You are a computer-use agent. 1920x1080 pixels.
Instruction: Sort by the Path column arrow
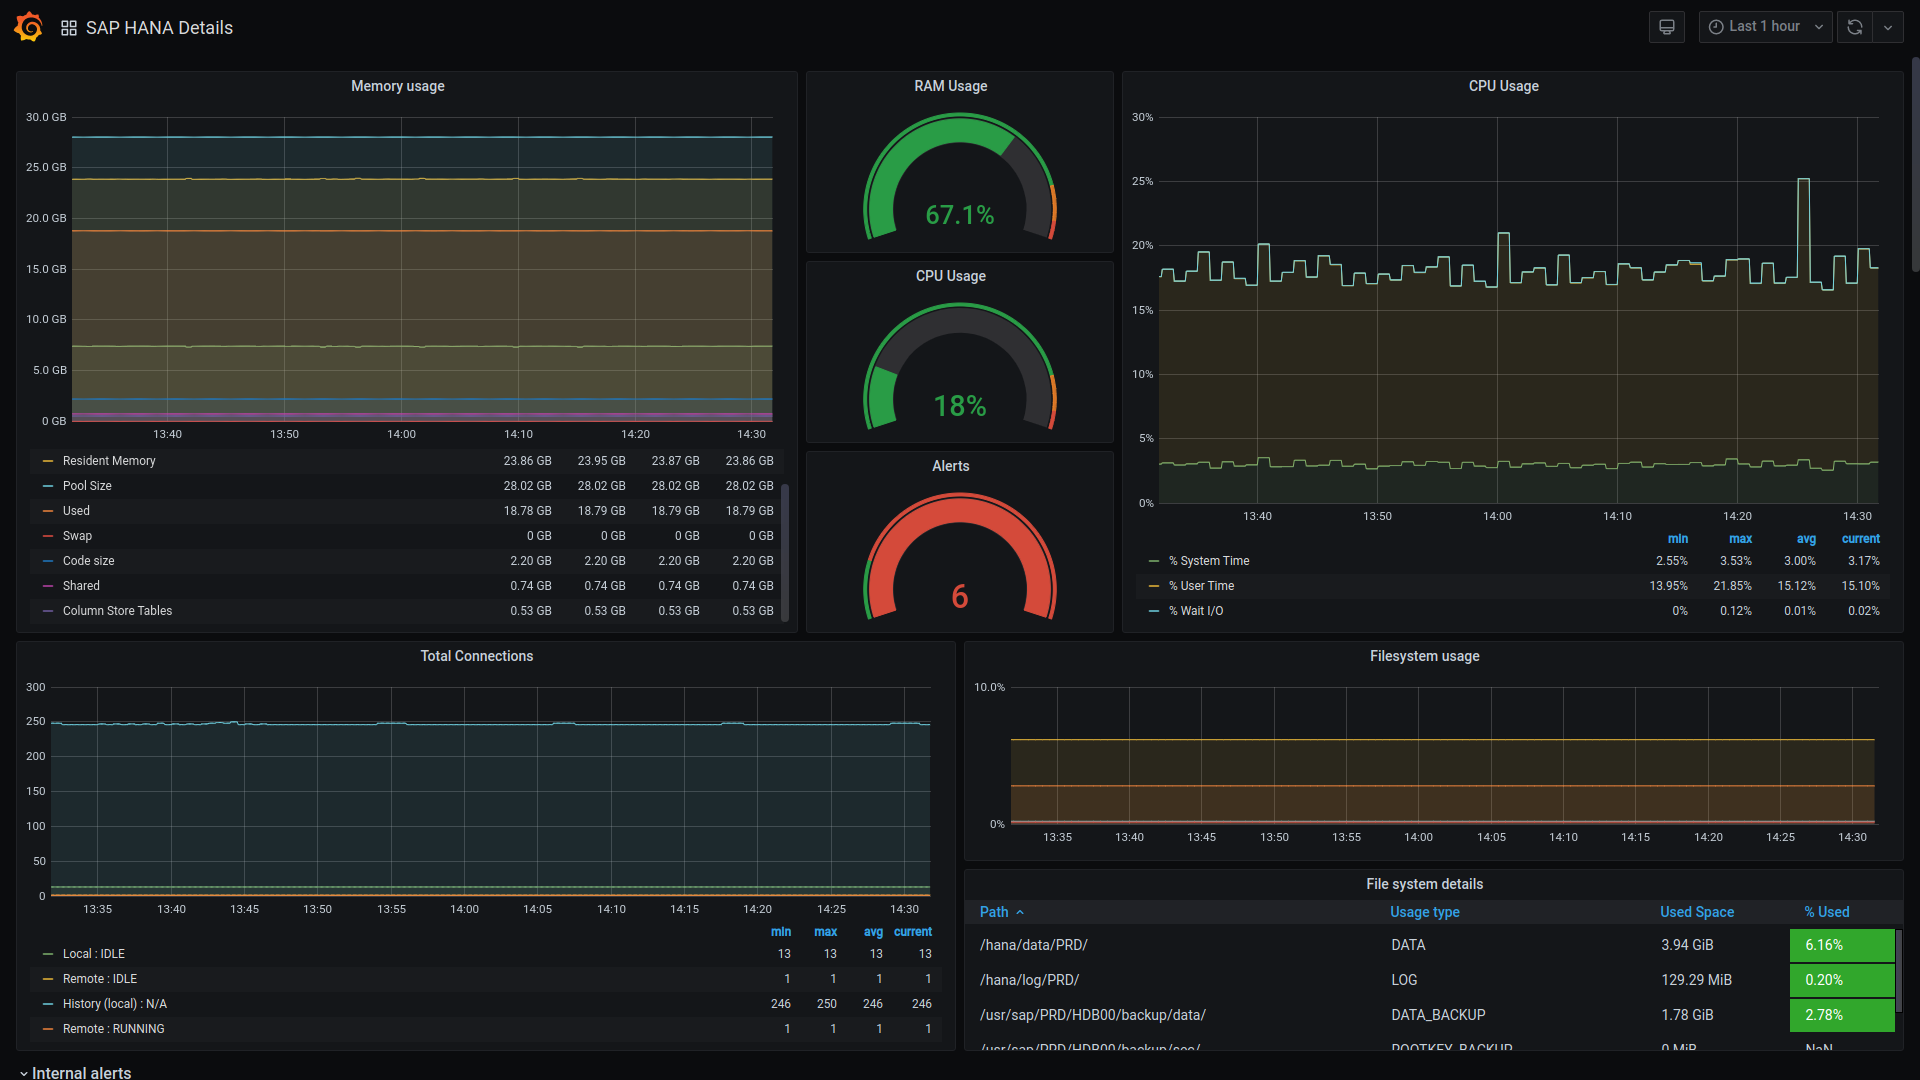pyautogui.click(x=1020, y=912)
